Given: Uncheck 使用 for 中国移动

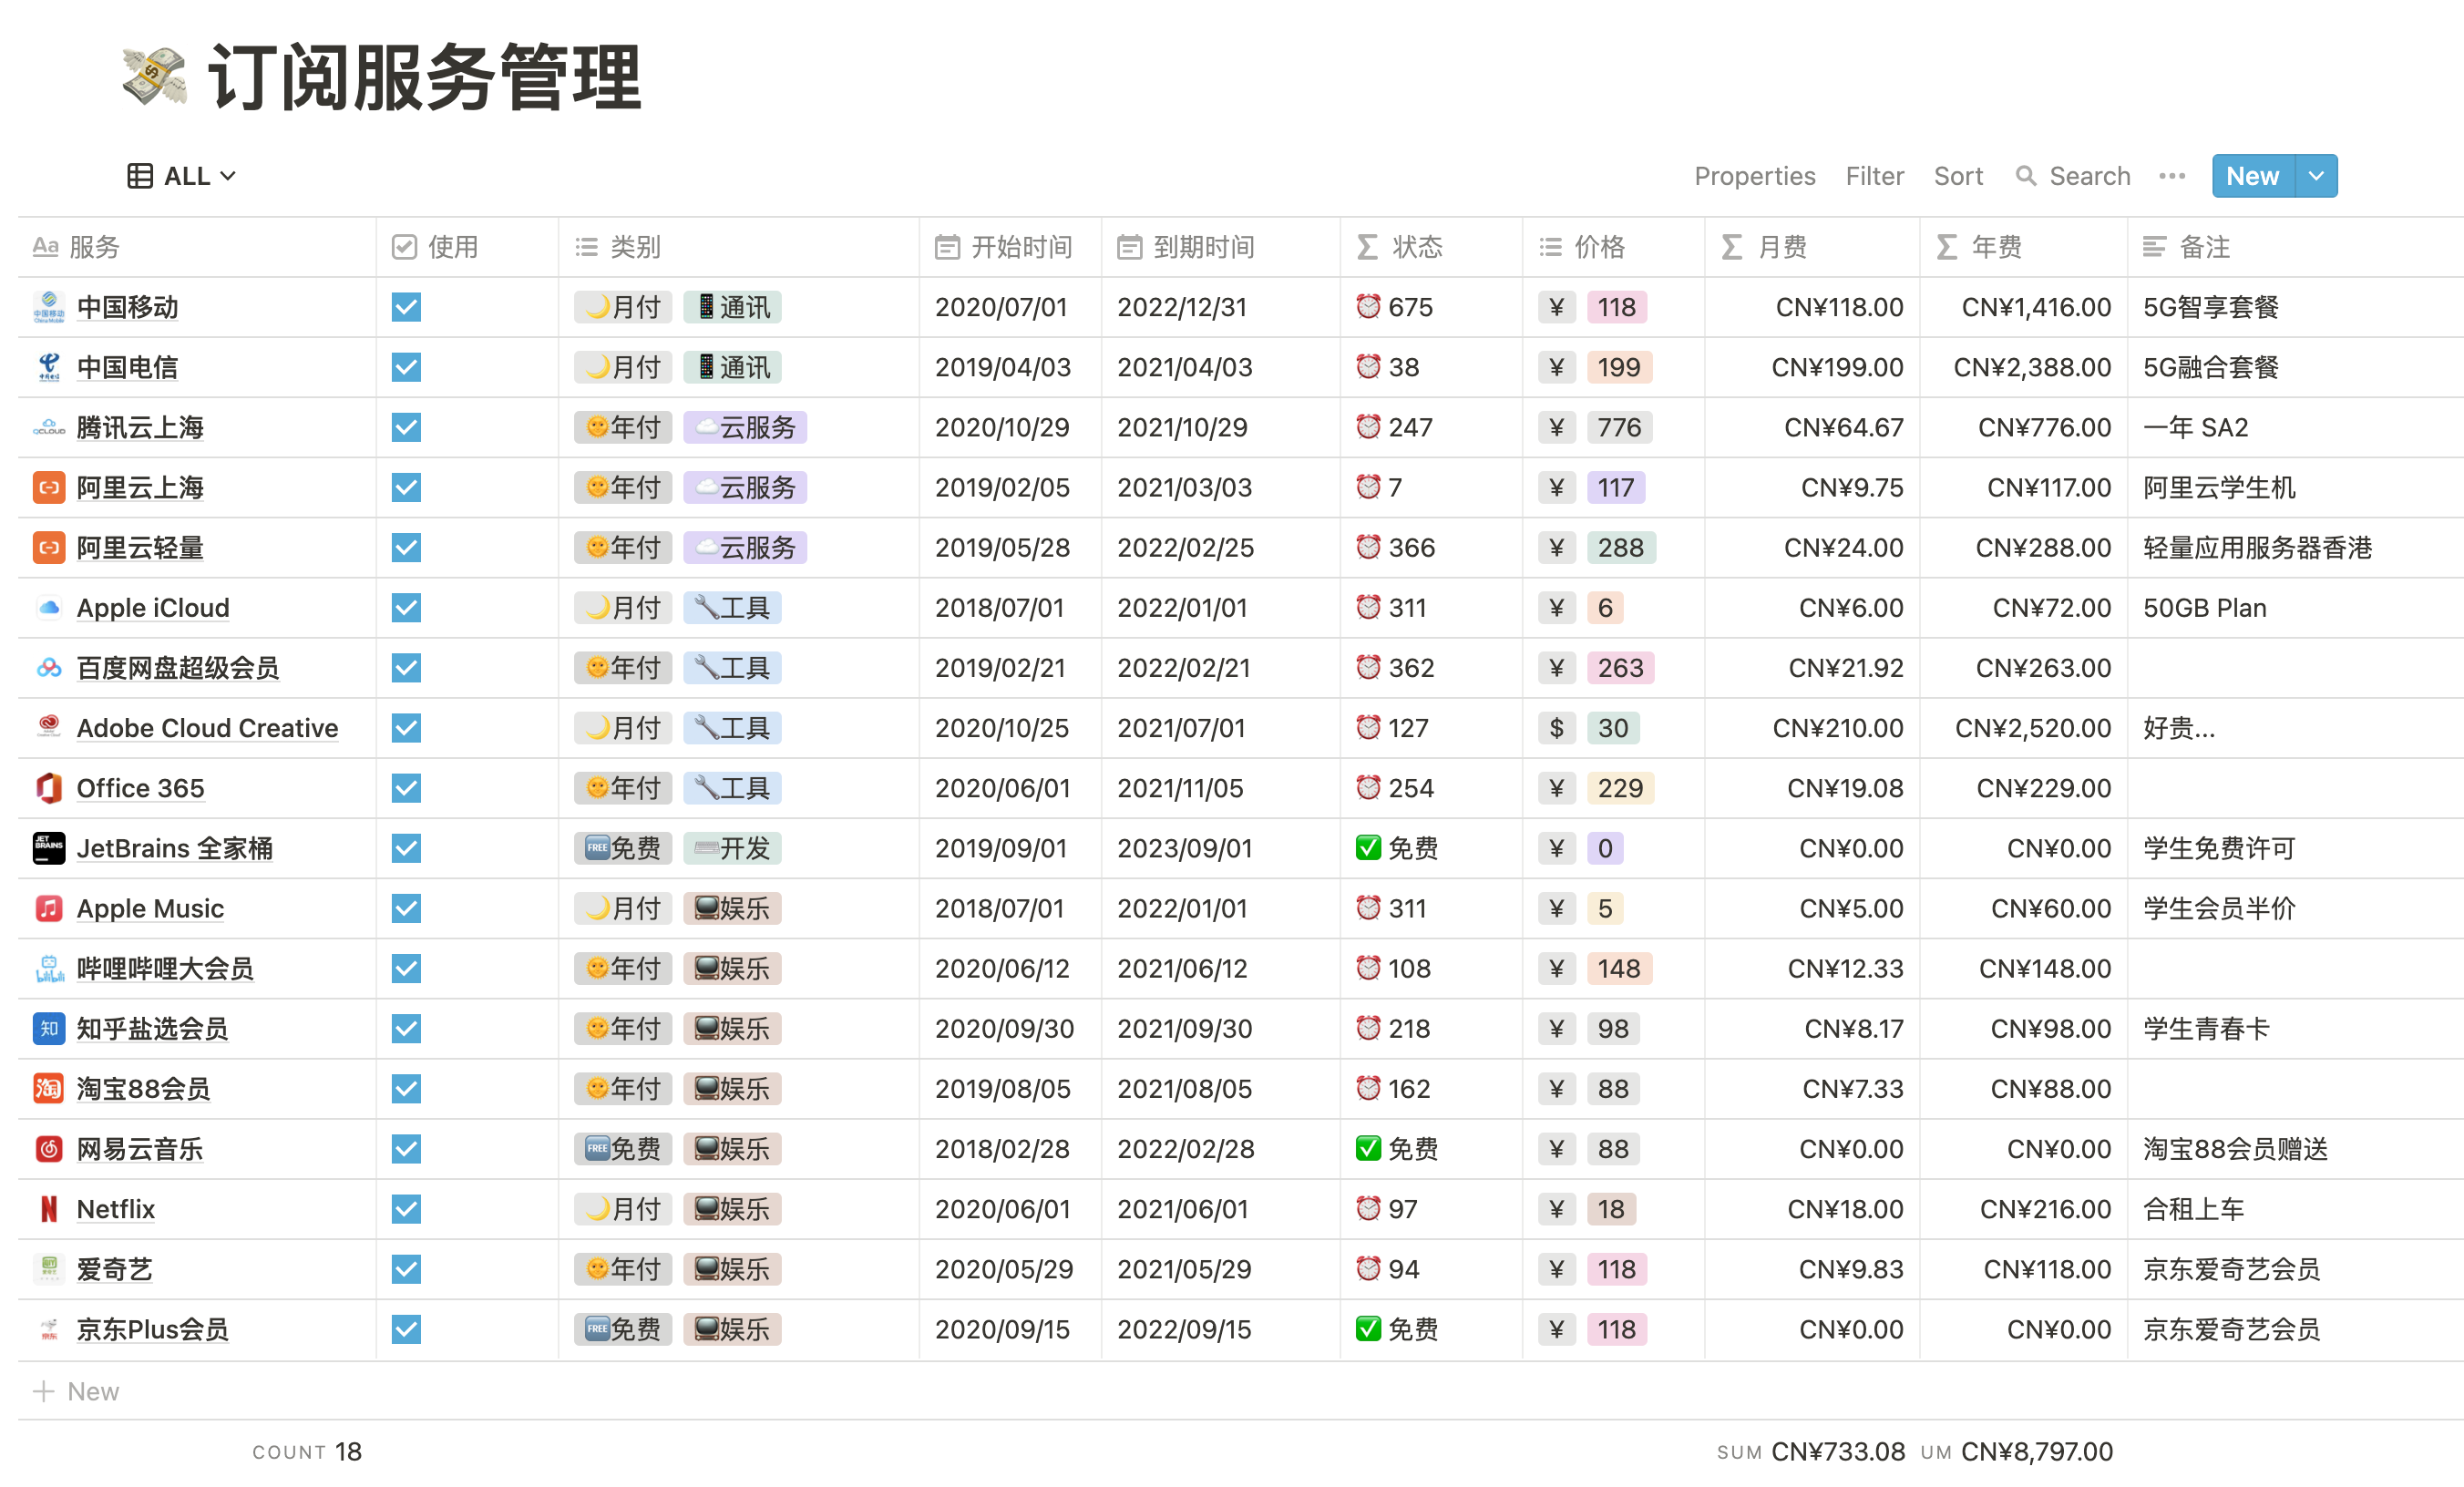Looking at the screenshot, I should point(406,307).
